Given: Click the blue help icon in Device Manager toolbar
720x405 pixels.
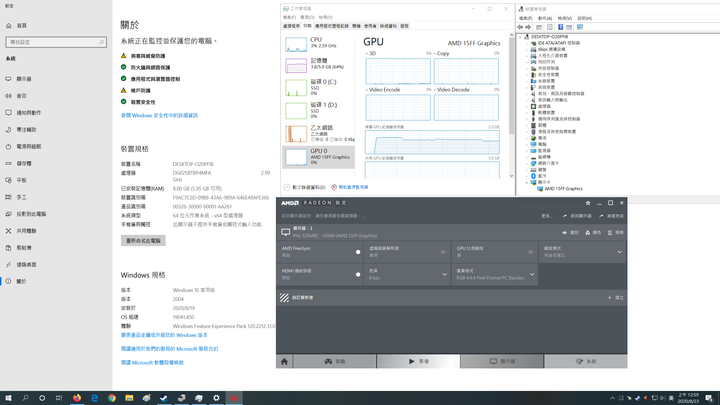Looking at the screenshot, I should coord(560,27).
